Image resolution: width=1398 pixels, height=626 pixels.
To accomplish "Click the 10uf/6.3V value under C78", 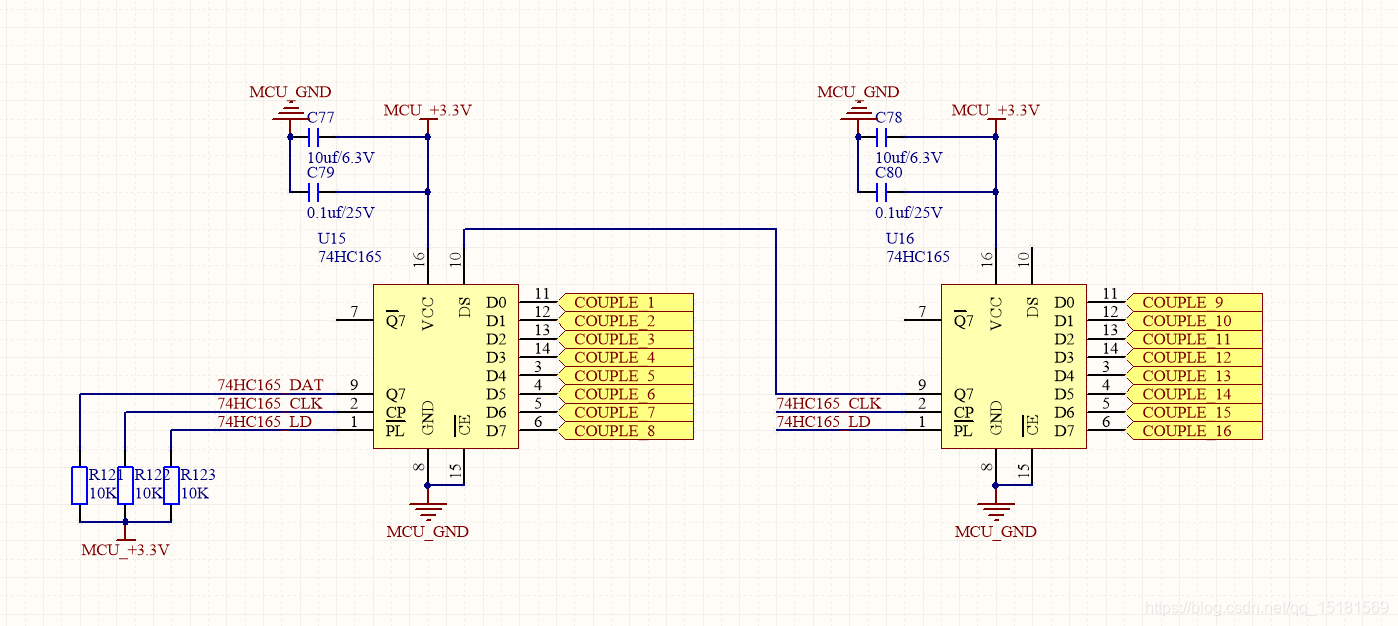I will click(908, 158).
